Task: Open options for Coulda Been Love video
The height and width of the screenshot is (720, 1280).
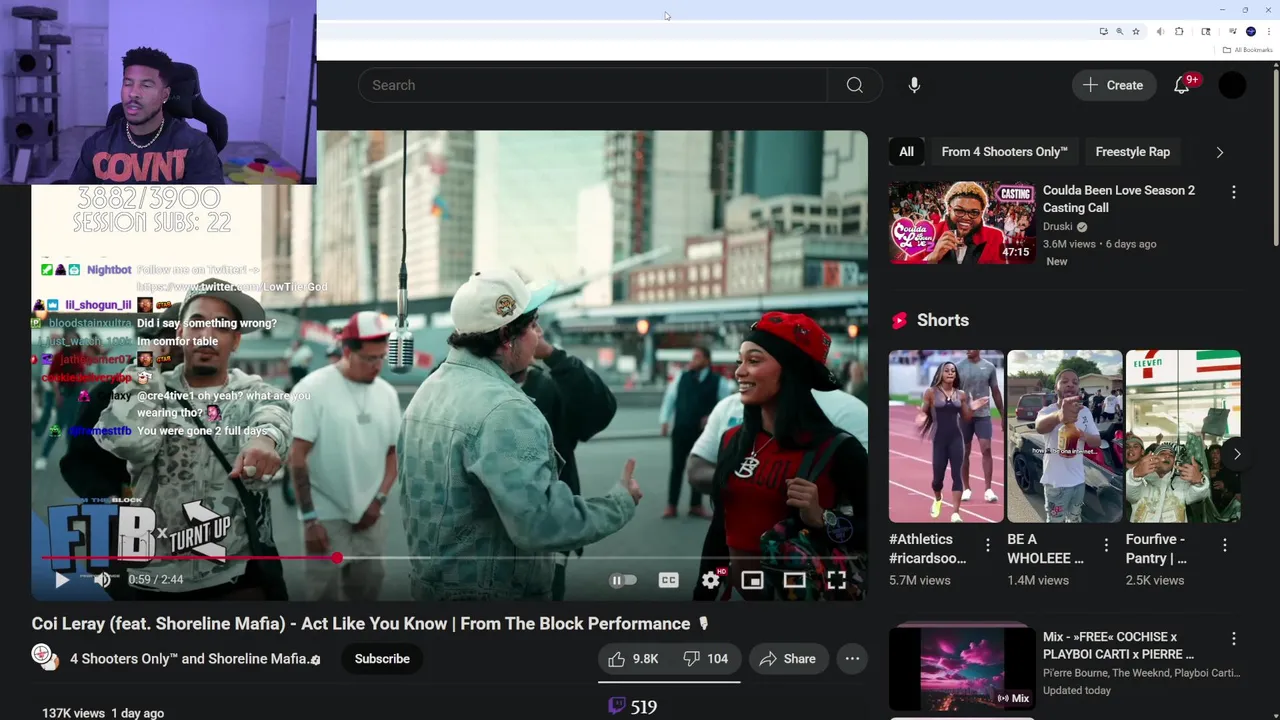Action: (1233, 192)
